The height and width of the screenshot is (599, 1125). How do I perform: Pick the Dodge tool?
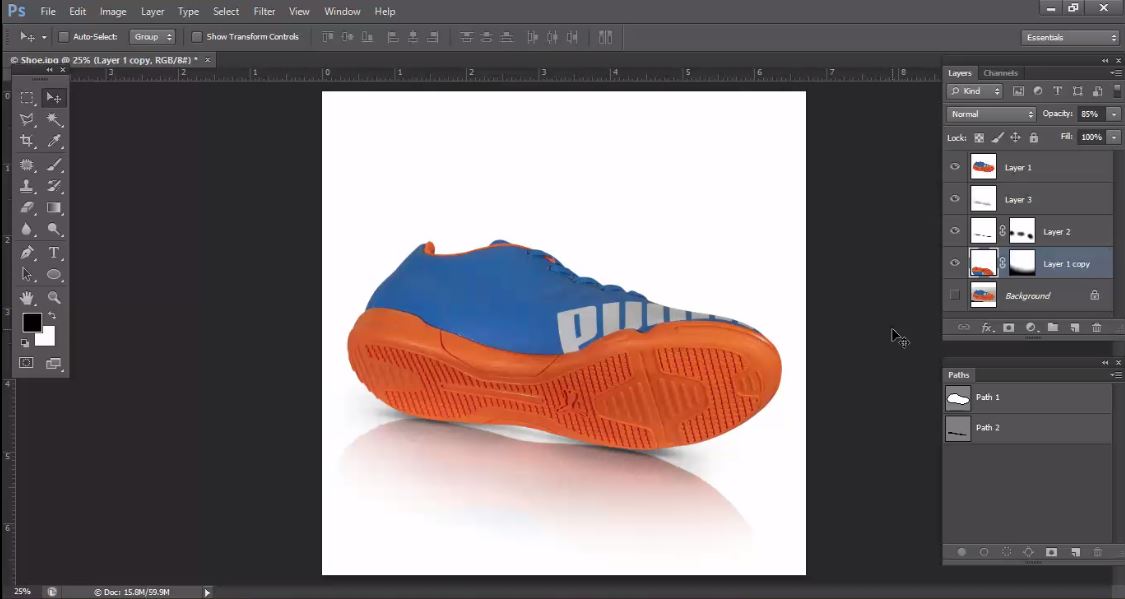coord(54,230)
